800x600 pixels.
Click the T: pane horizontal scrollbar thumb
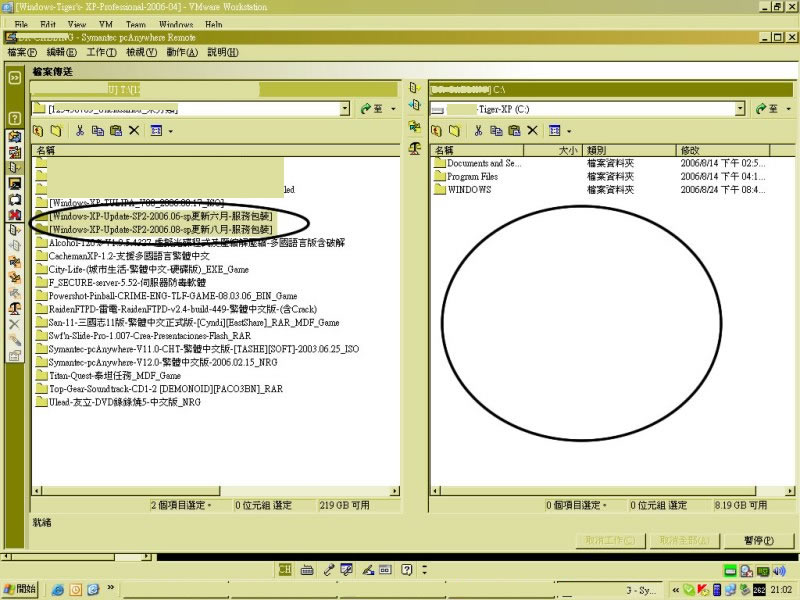point(131,491)
